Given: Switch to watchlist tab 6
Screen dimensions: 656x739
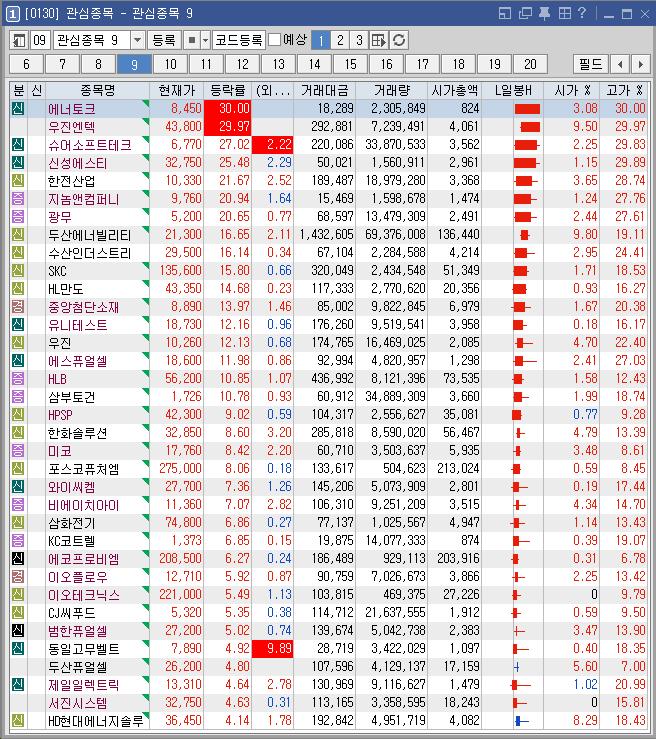Looking at the screenshot, I should pyautogui.click(x=26, y=64).
